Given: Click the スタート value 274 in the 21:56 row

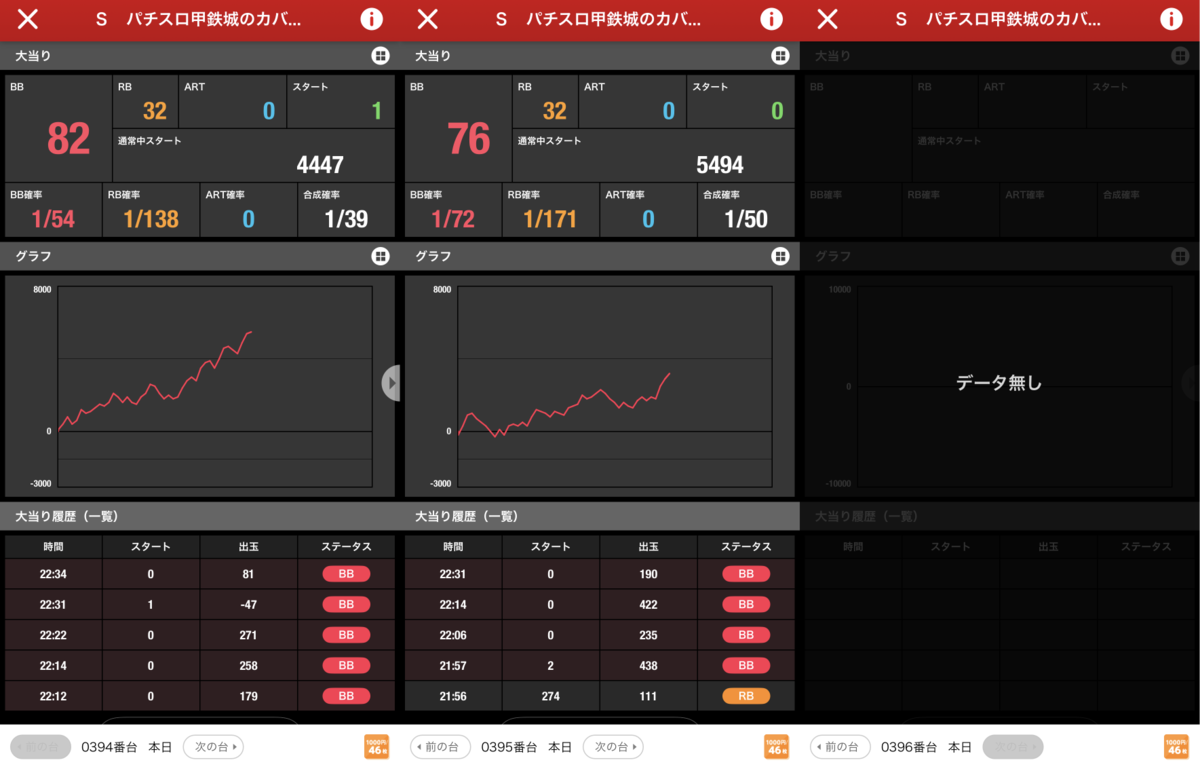Looking at the screenshot, I should coord(550,696).
